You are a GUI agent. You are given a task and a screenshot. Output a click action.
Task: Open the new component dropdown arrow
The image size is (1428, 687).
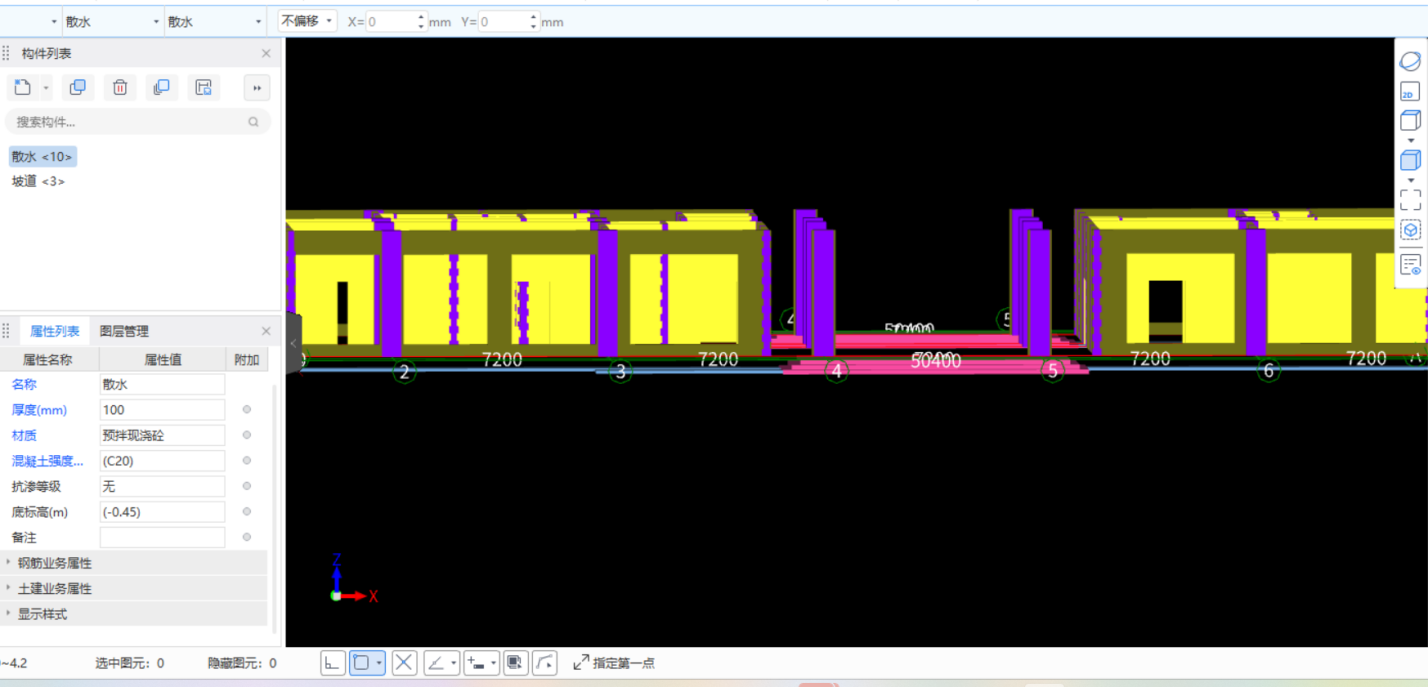point(46,89)
